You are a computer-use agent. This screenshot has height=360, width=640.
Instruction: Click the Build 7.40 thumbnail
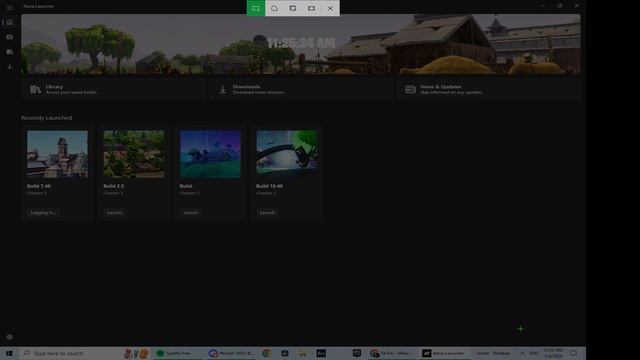click(57, 154)
